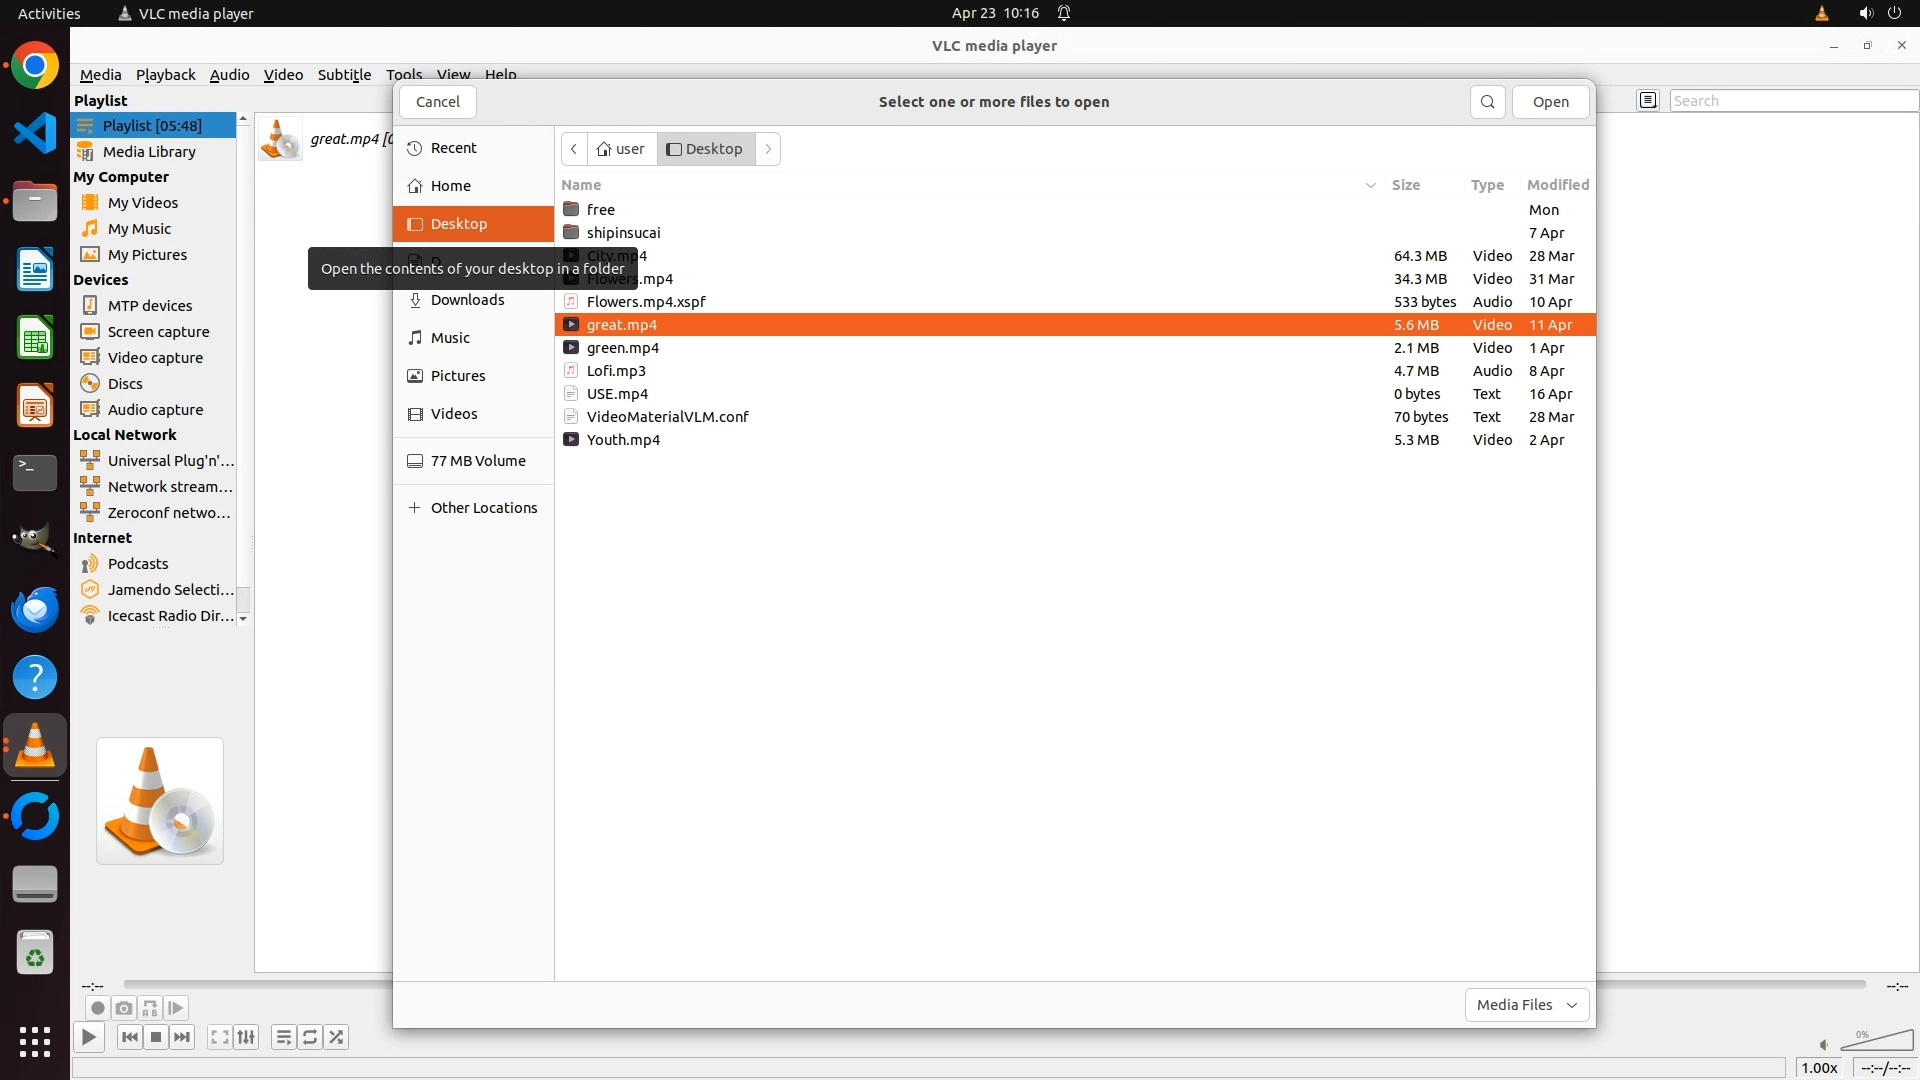Open the Audio menu

pyautogui.click(x=229, y=75)
